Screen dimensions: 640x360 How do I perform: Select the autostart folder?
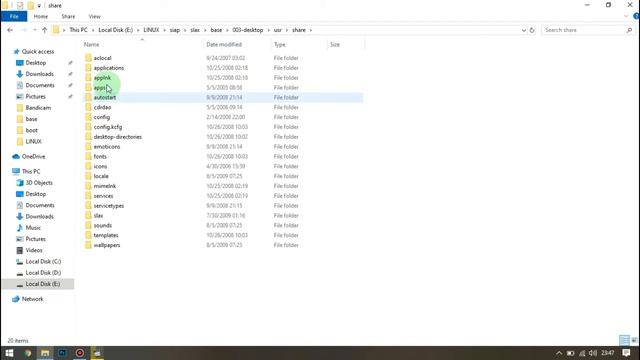point(223,98)
